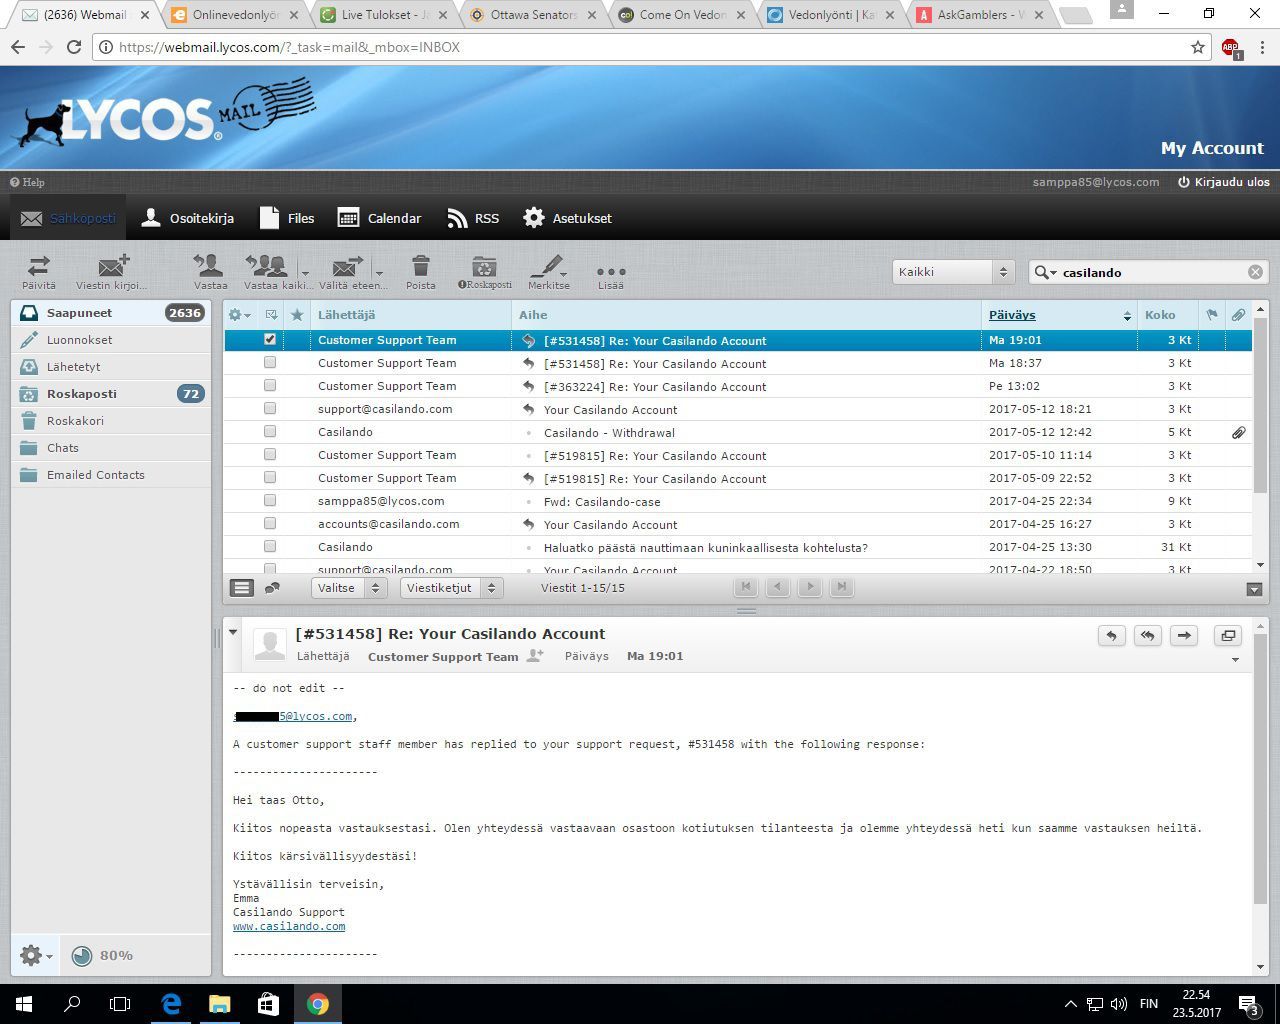Open the RSS section
1280x1024 pixels.
tap(473, 218)
